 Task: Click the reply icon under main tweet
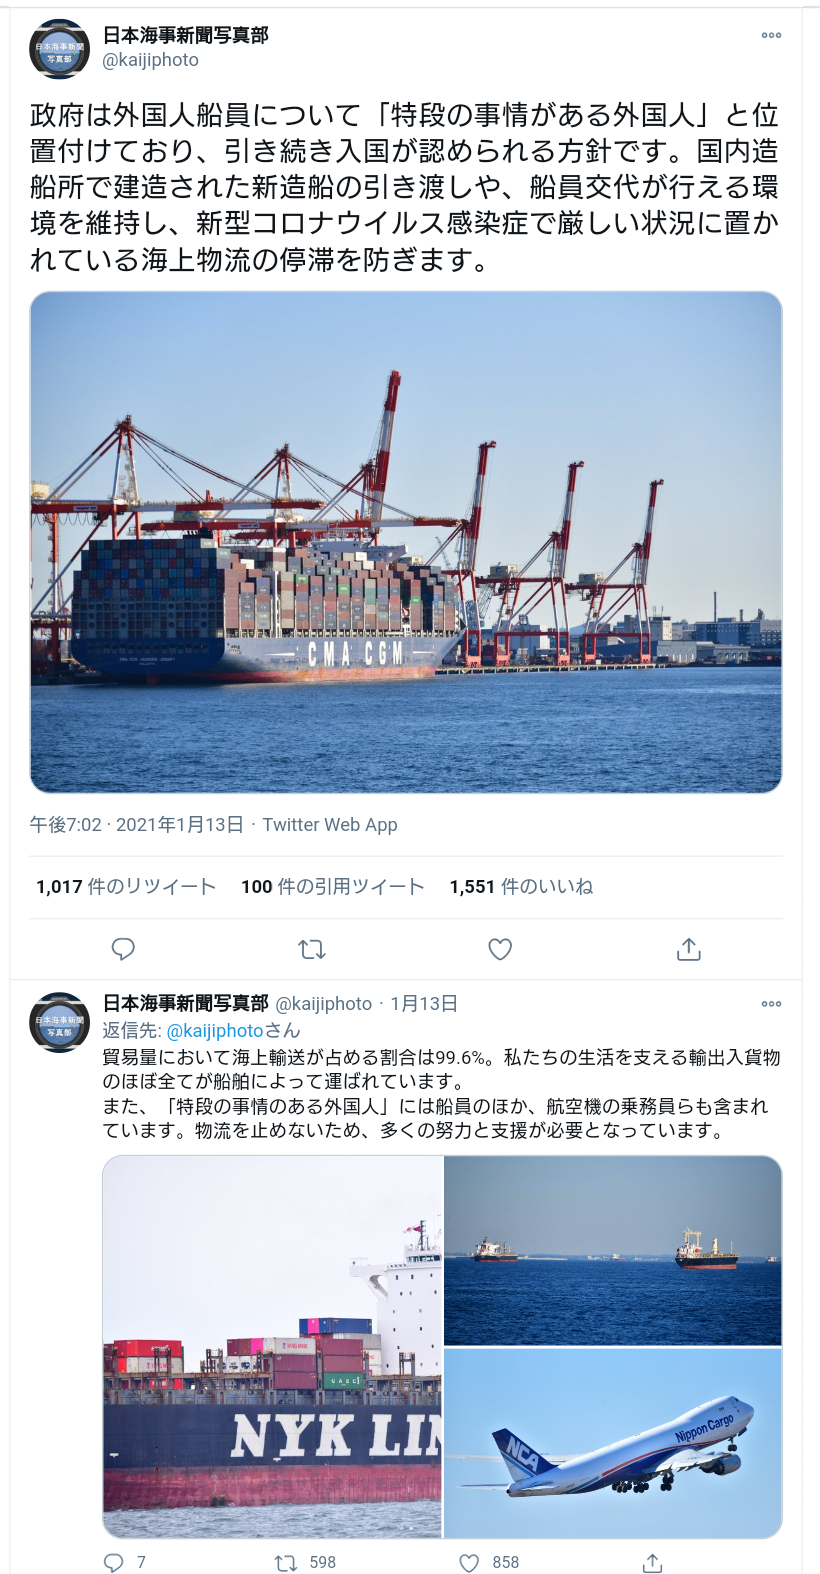tap(123, 949)
